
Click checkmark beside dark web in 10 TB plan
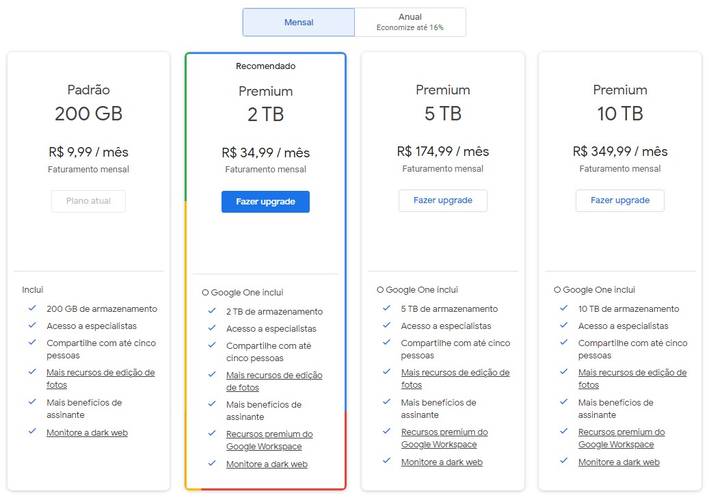point(564,461)
